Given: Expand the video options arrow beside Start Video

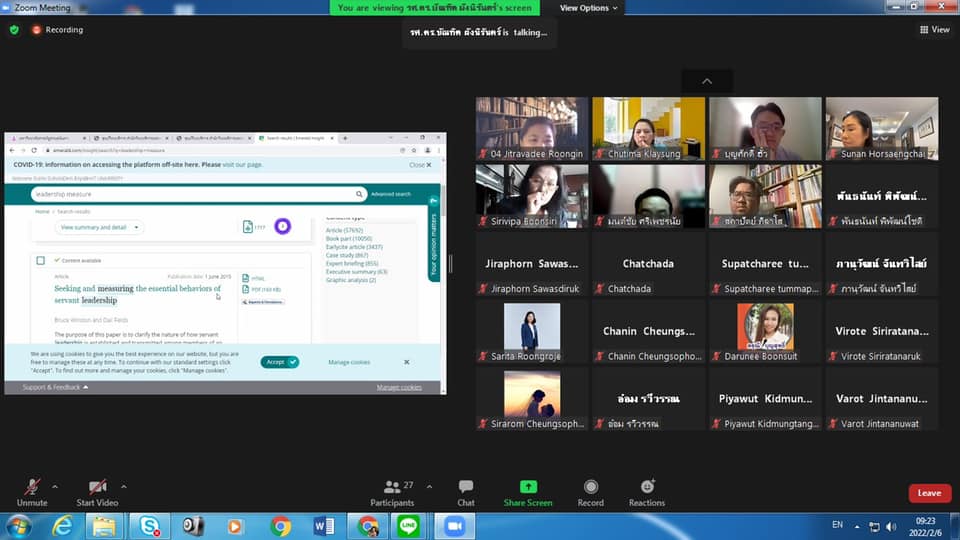Looking at the screenshot, I should coord(128,487).
